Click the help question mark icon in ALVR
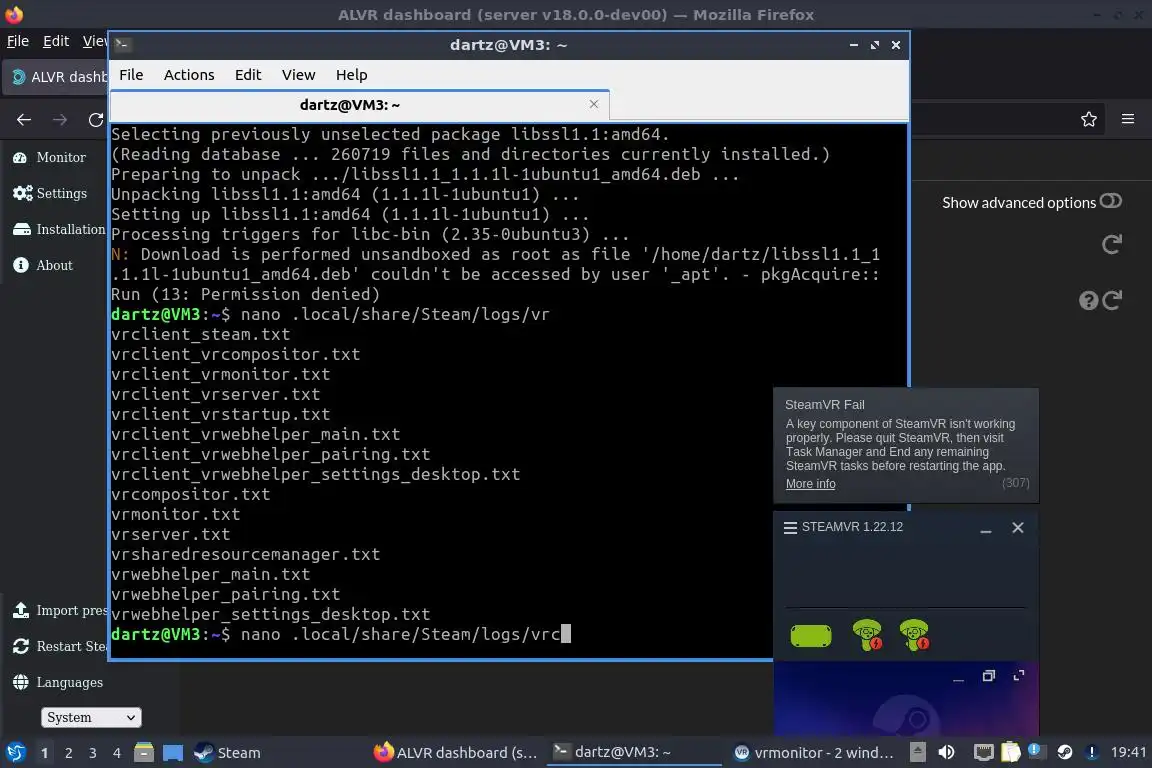The image size is (1152, 768). click(1088, 300)
